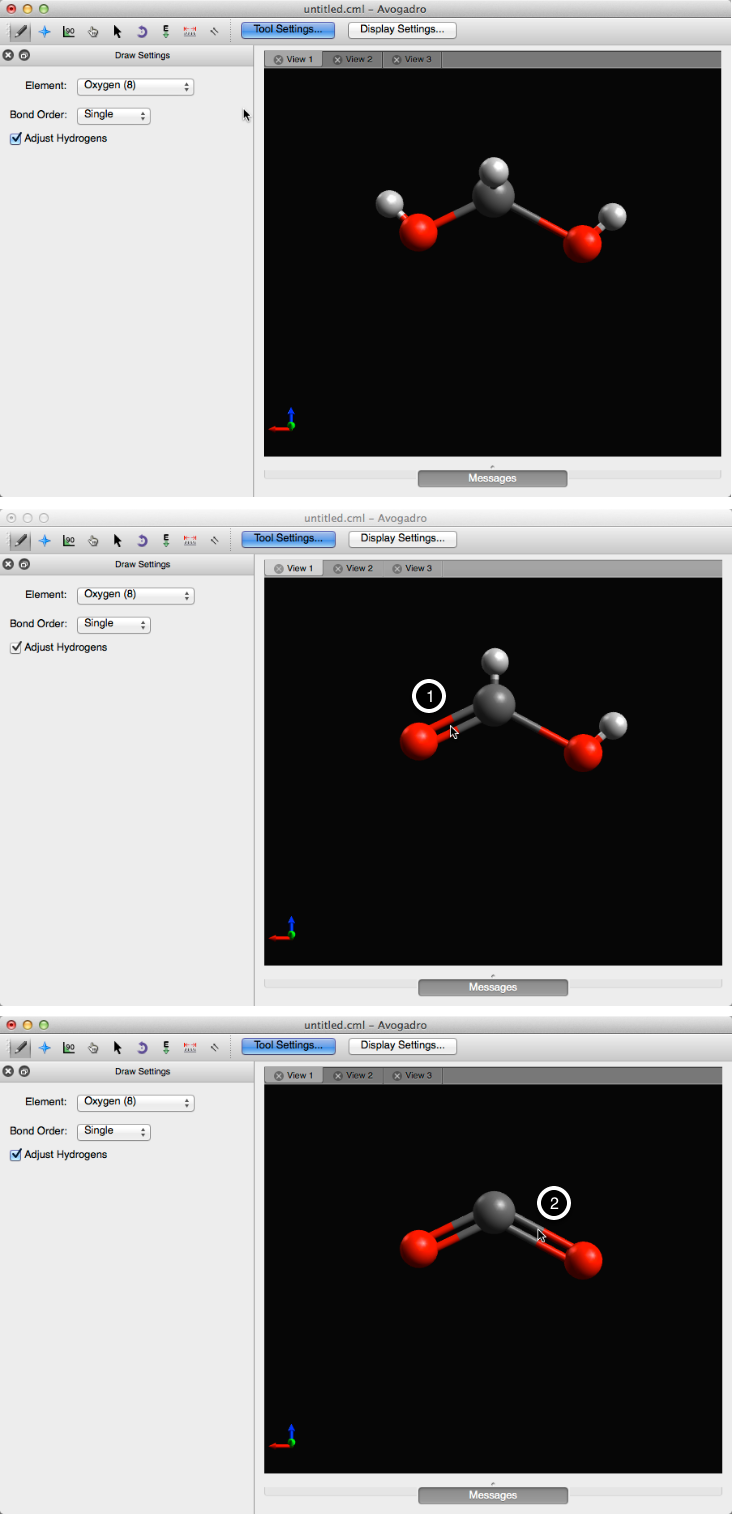Pick Bond Centric Manipulate tool in top window

pyautogui.click(x=69, y=32)
